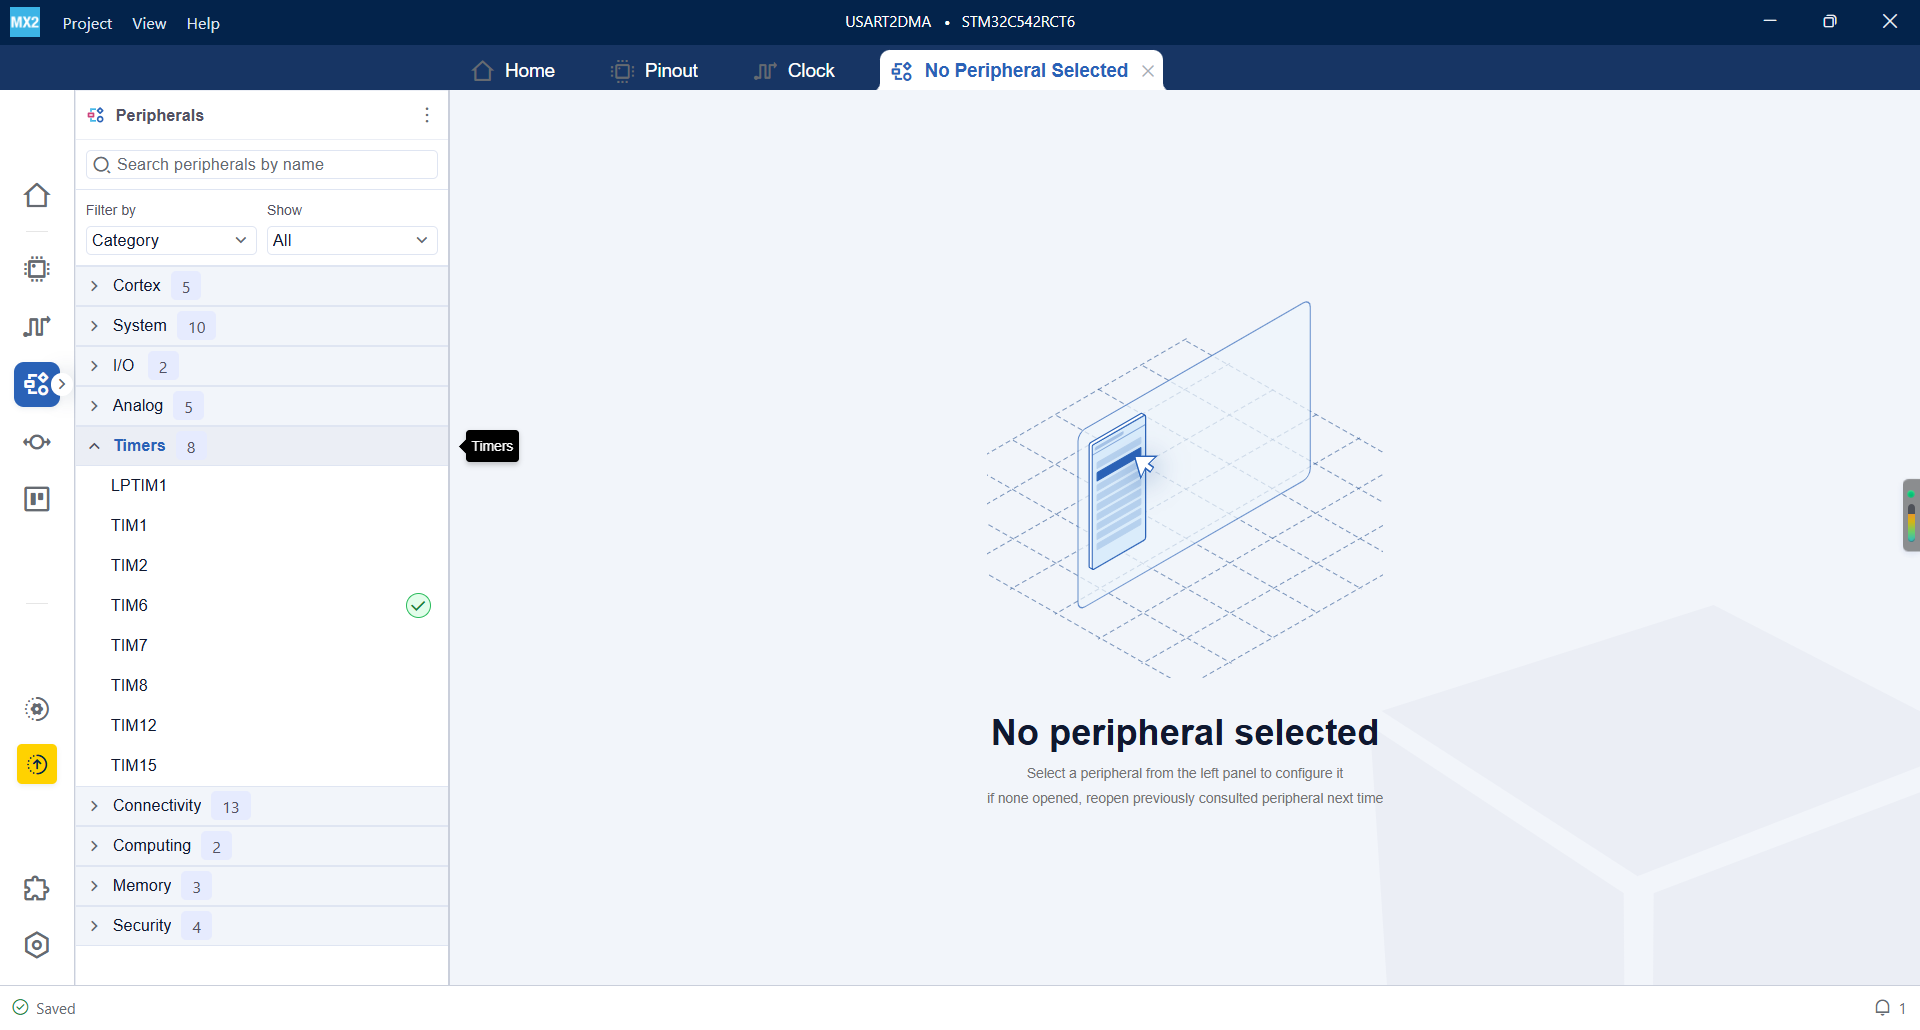Select the TIM15 peripheral
This screenshot has height=1030, width=1920.
click(261, 765)
